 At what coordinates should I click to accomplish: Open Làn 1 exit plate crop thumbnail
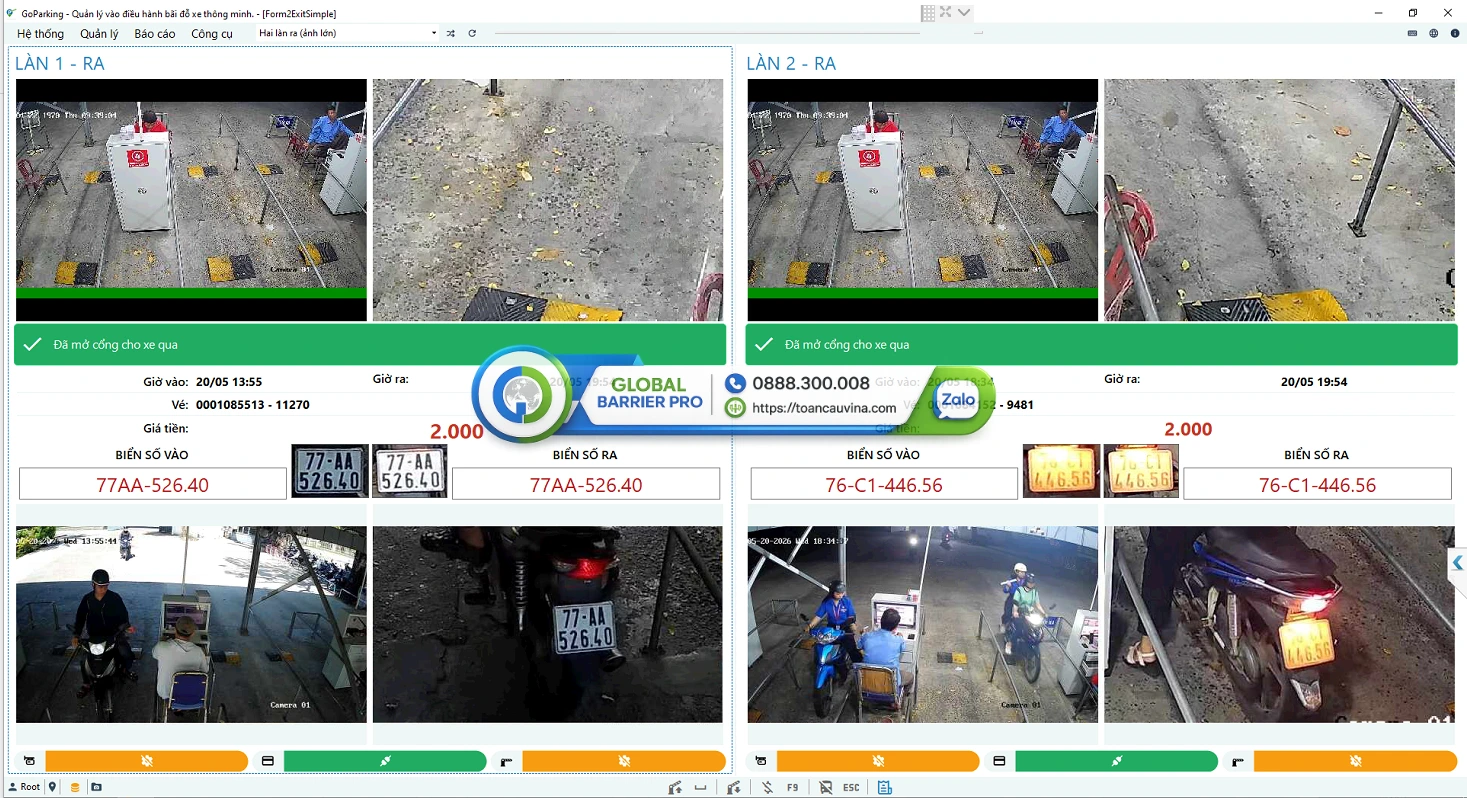[410, 471]
